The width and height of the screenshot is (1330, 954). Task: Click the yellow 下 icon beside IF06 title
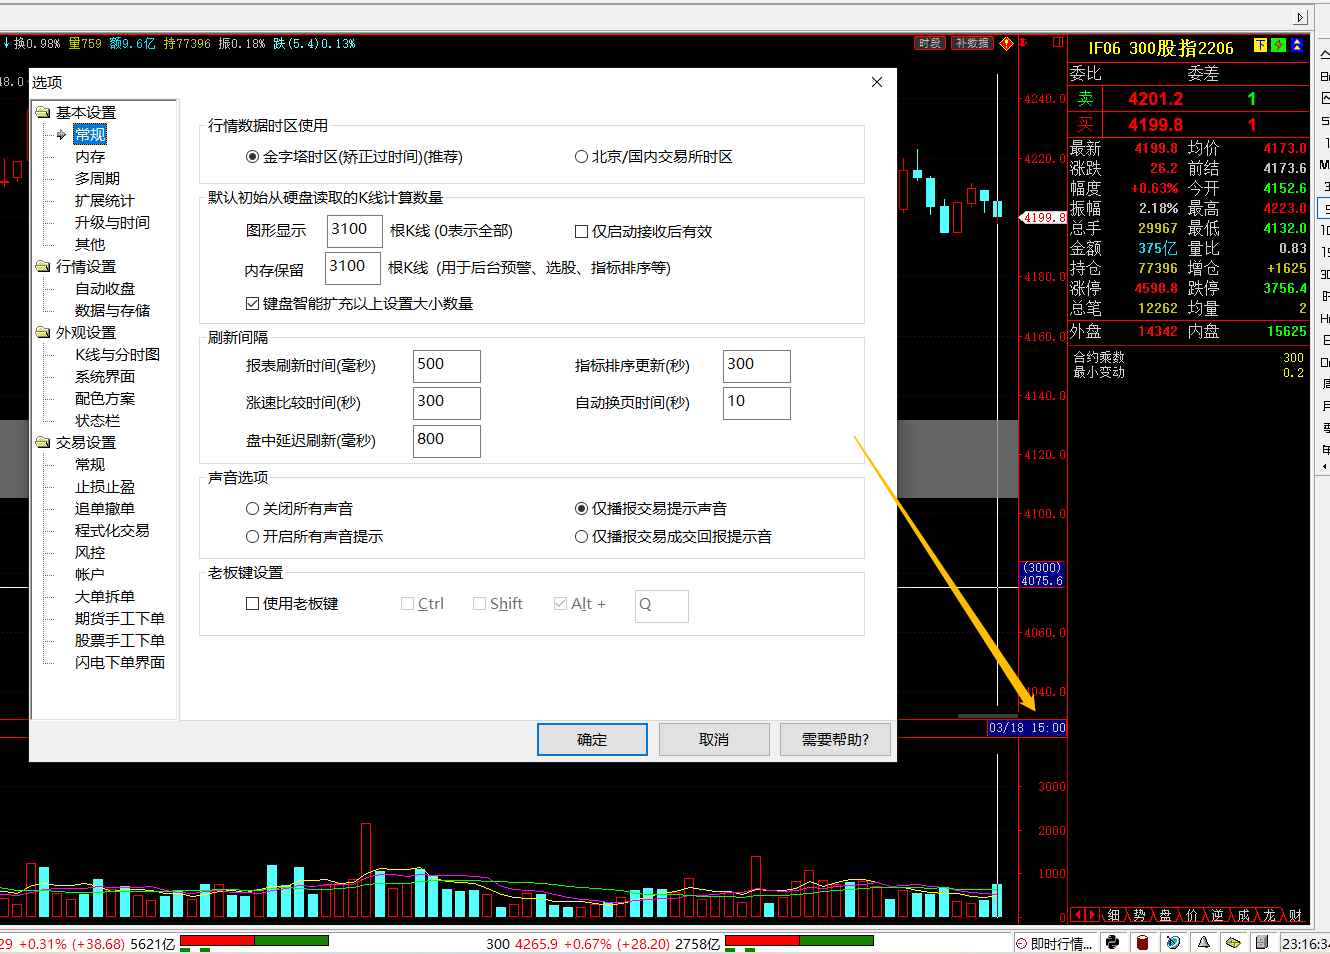1260,45
